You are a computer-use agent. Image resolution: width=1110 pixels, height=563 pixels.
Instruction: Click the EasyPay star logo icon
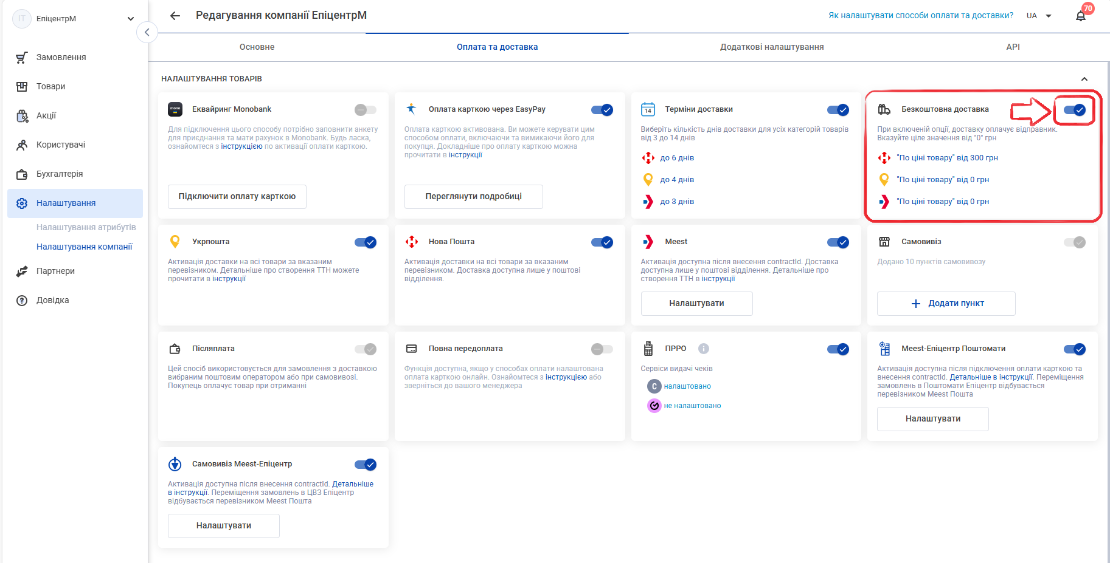pos(411,109)
